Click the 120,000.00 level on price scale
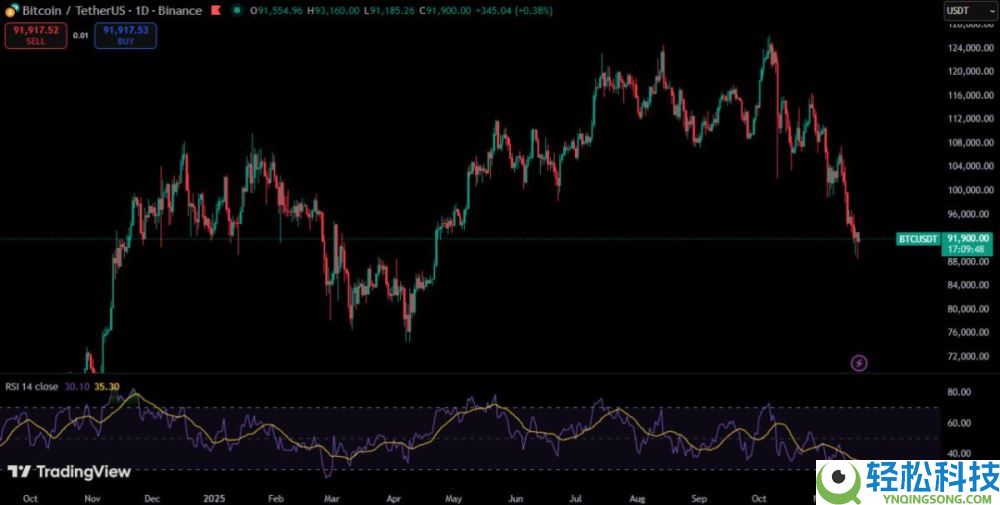Screen dimensions: 1000x505 pyautogui.click(x=968, y=72)
